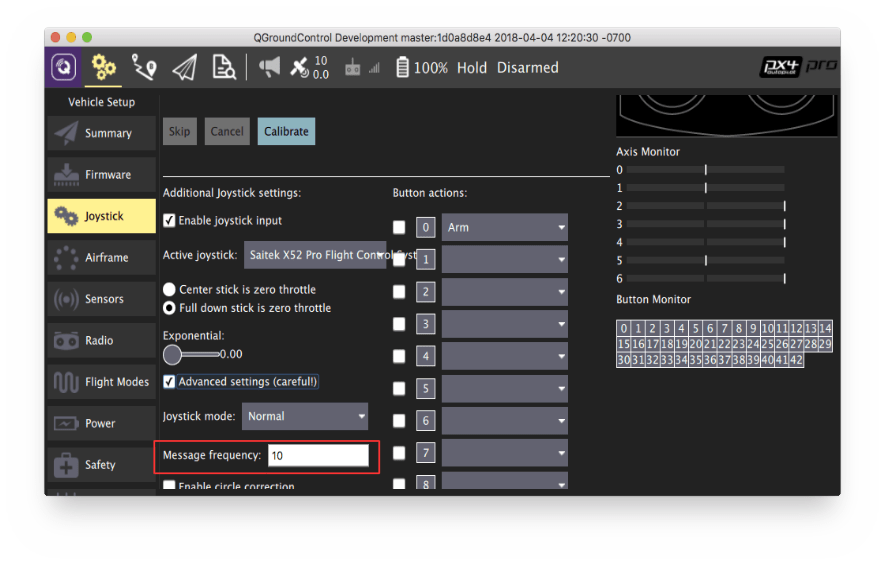This screenshot has height=566, width=886.
Task: Show GPS satellite status icon
Action: (300, 67)
